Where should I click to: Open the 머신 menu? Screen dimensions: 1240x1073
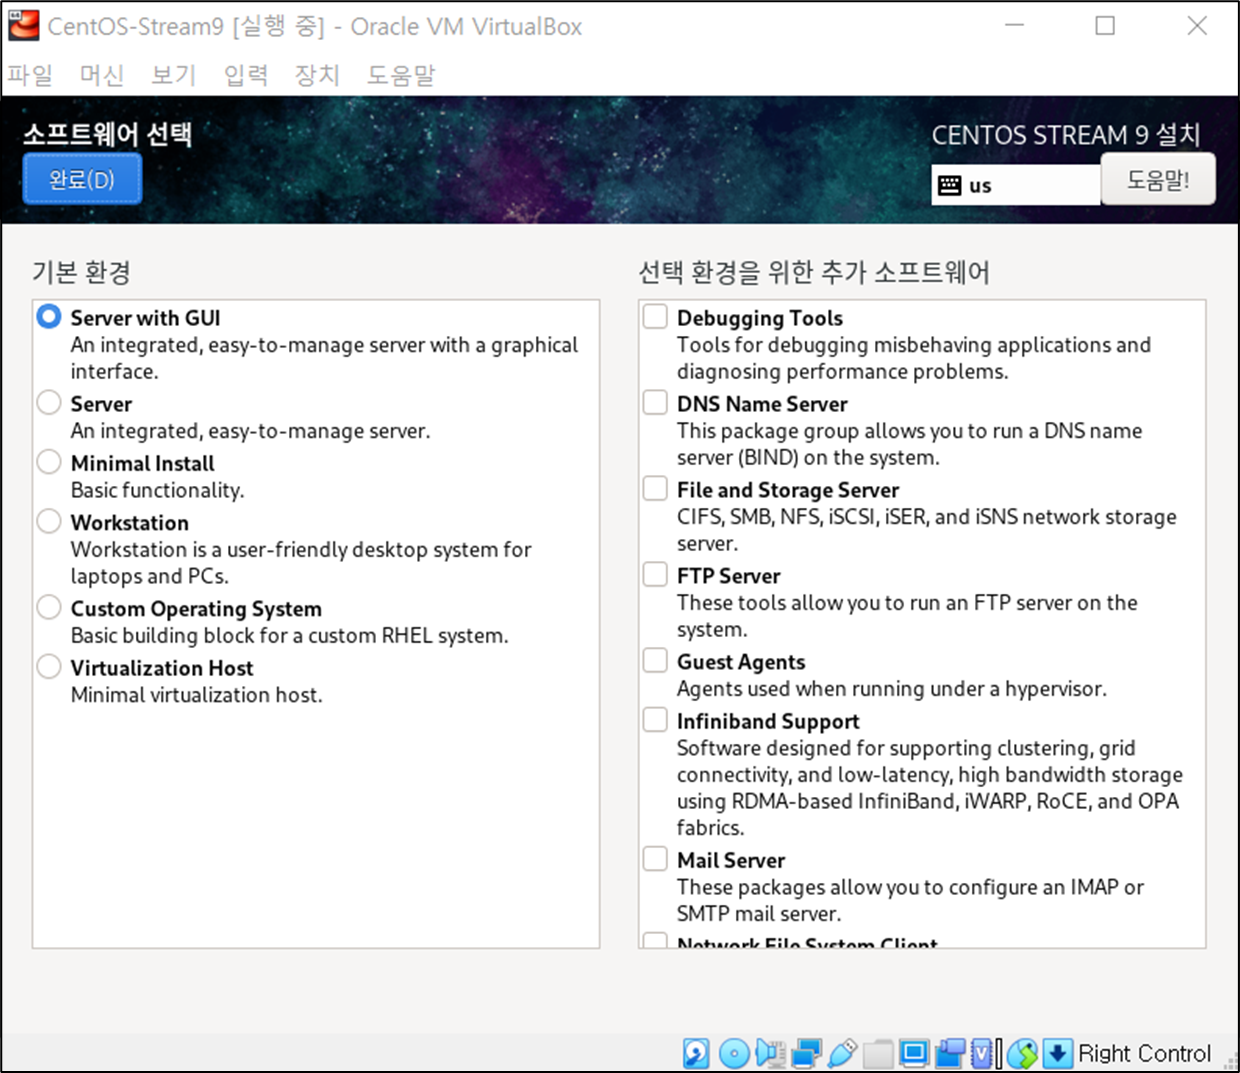[x=102, y=75]
